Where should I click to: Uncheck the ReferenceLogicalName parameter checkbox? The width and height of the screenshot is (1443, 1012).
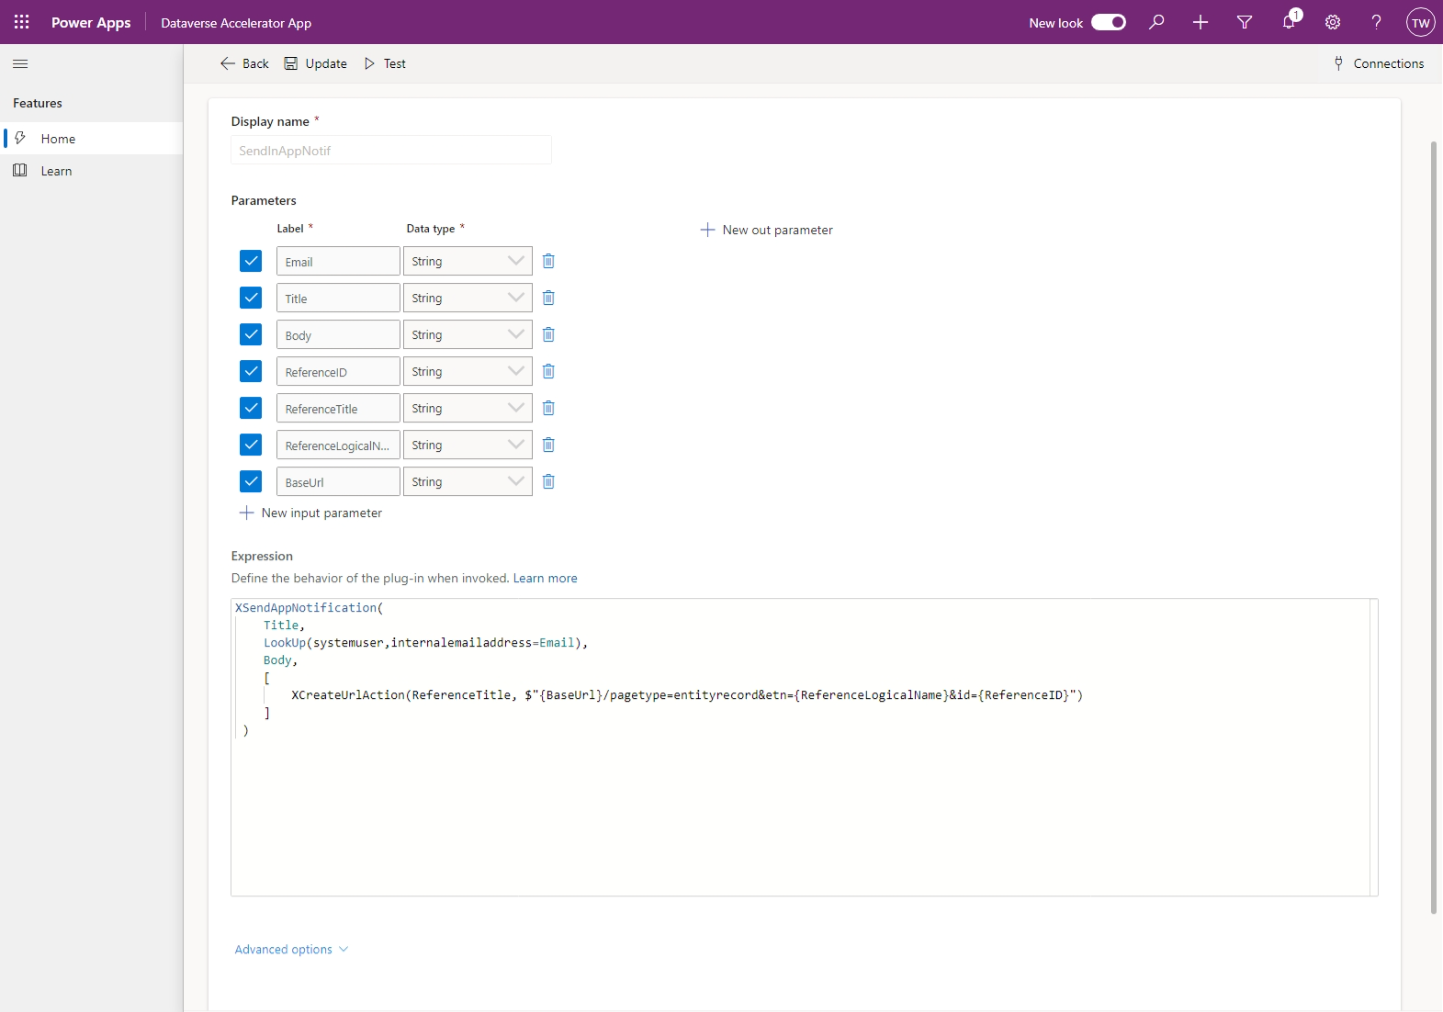coord(251,445)
